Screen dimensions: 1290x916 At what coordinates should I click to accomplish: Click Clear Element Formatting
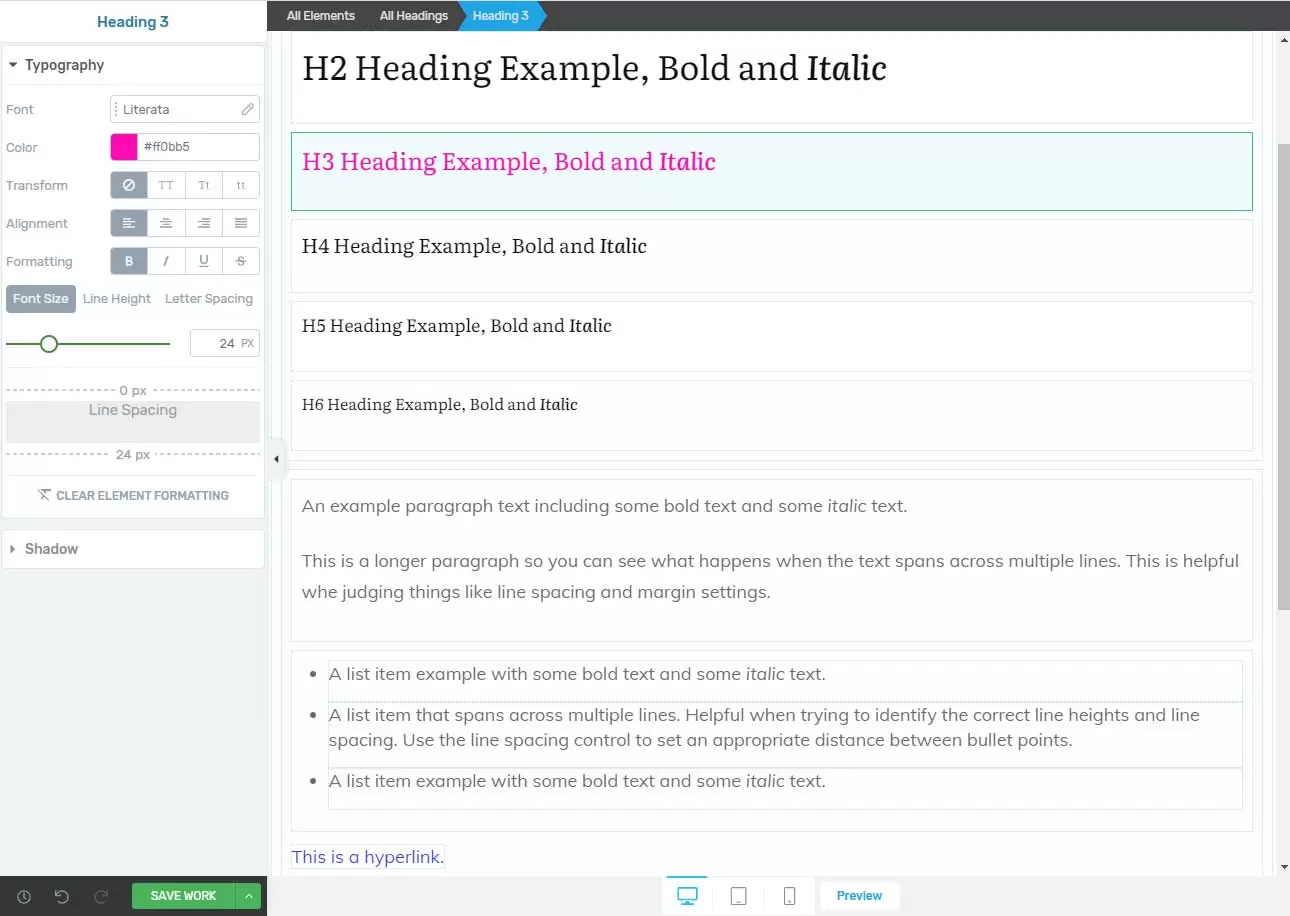click(133, 495)
